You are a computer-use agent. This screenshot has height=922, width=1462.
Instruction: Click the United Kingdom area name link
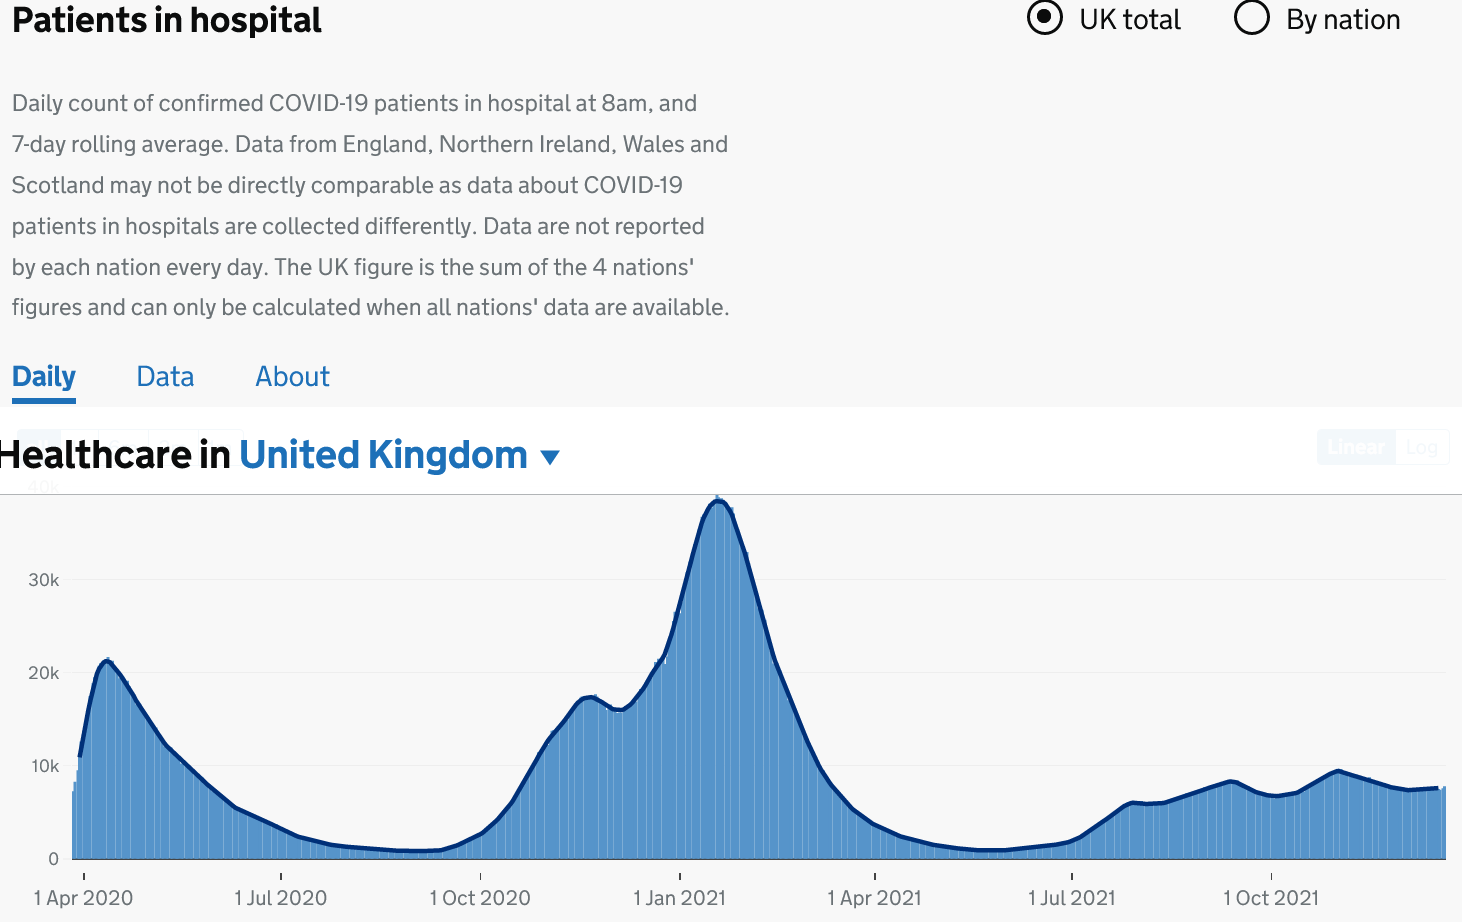(383, 455)
